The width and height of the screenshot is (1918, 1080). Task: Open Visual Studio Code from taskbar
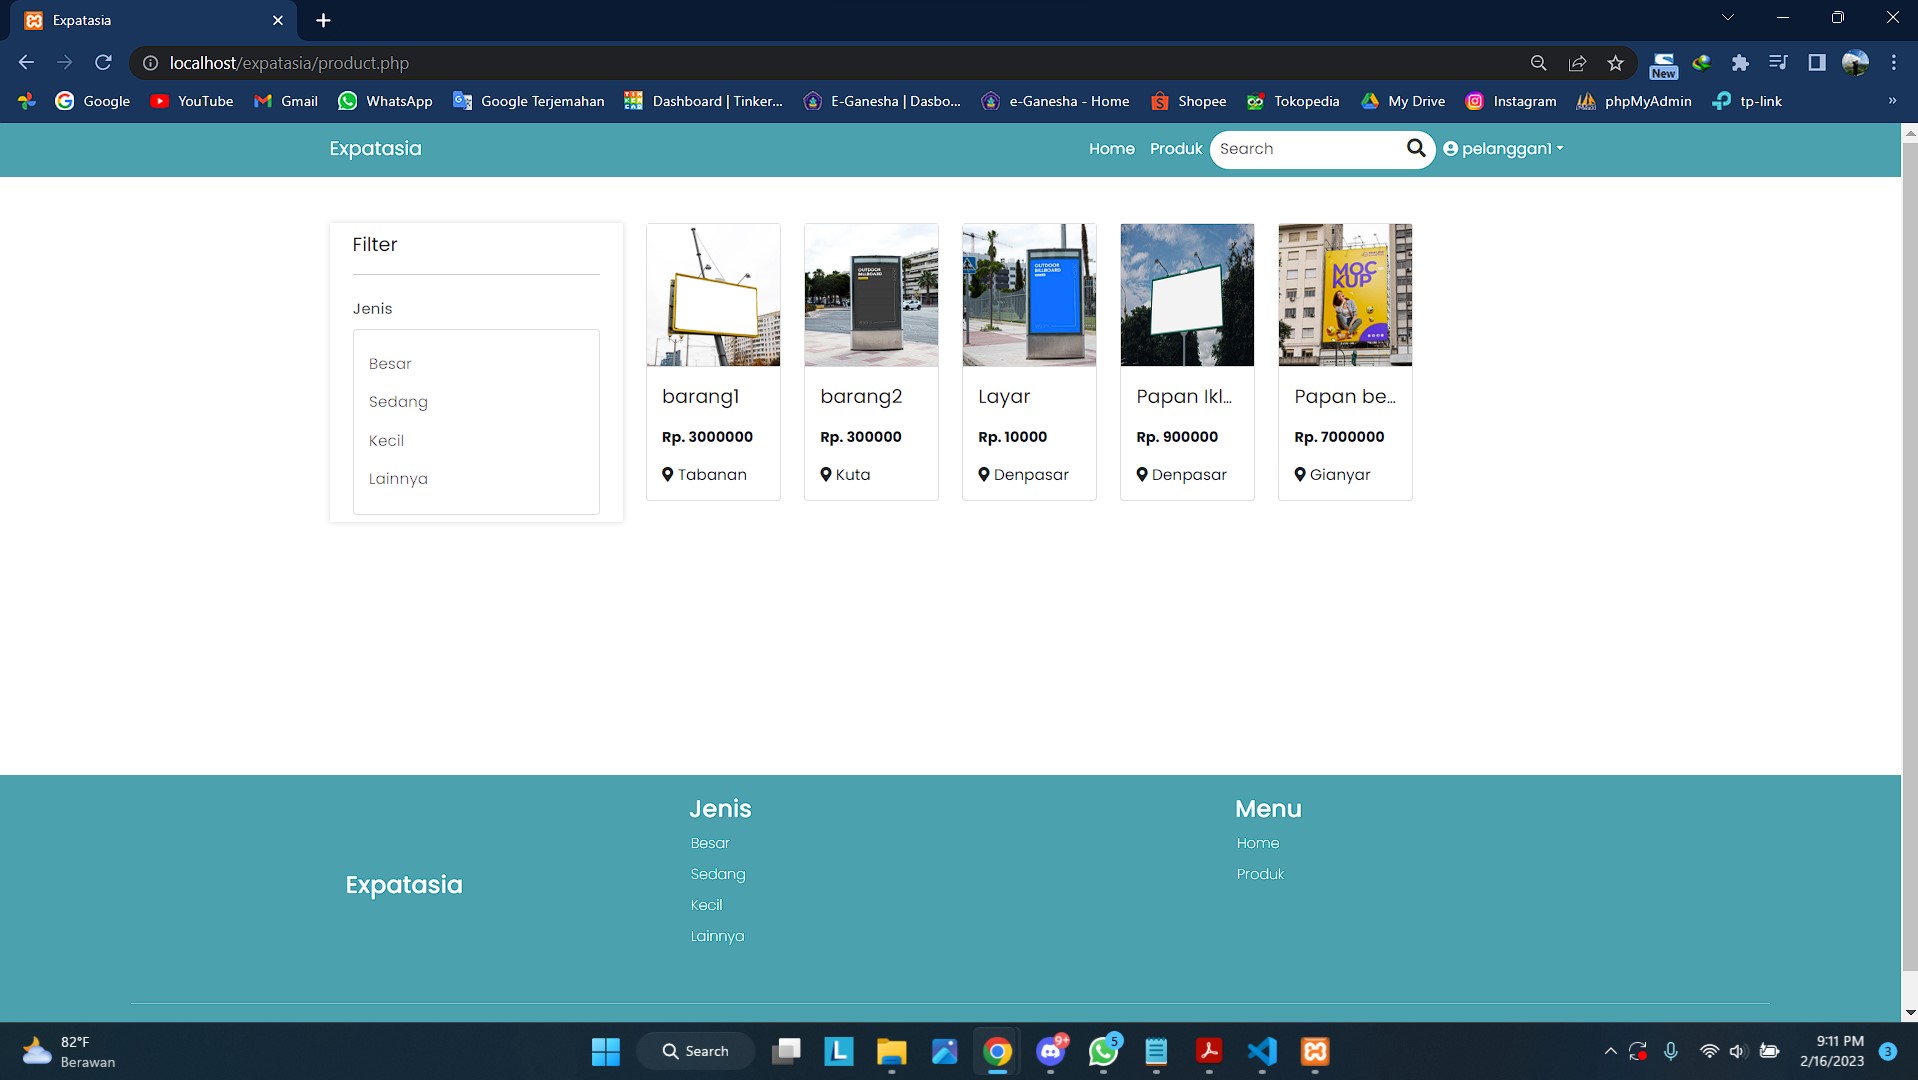pyautogui.click(x=1262, y=1051)
